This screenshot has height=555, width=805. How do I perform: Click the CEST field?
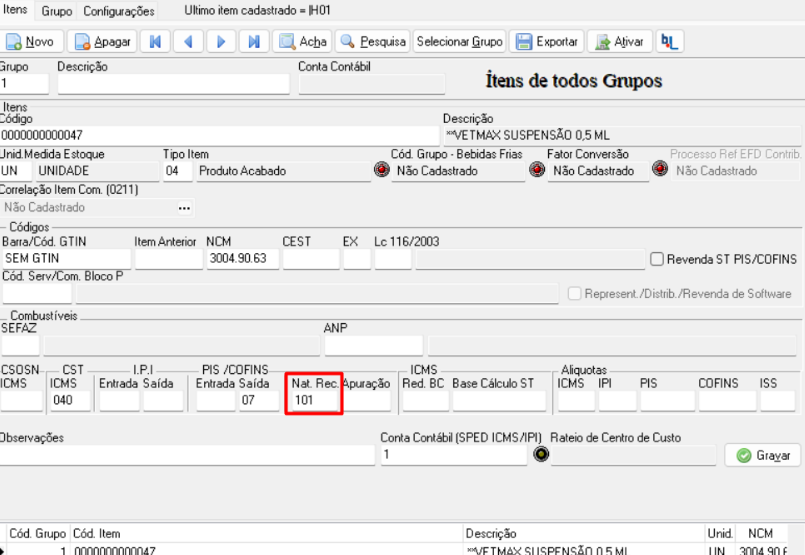coord(311,259)
